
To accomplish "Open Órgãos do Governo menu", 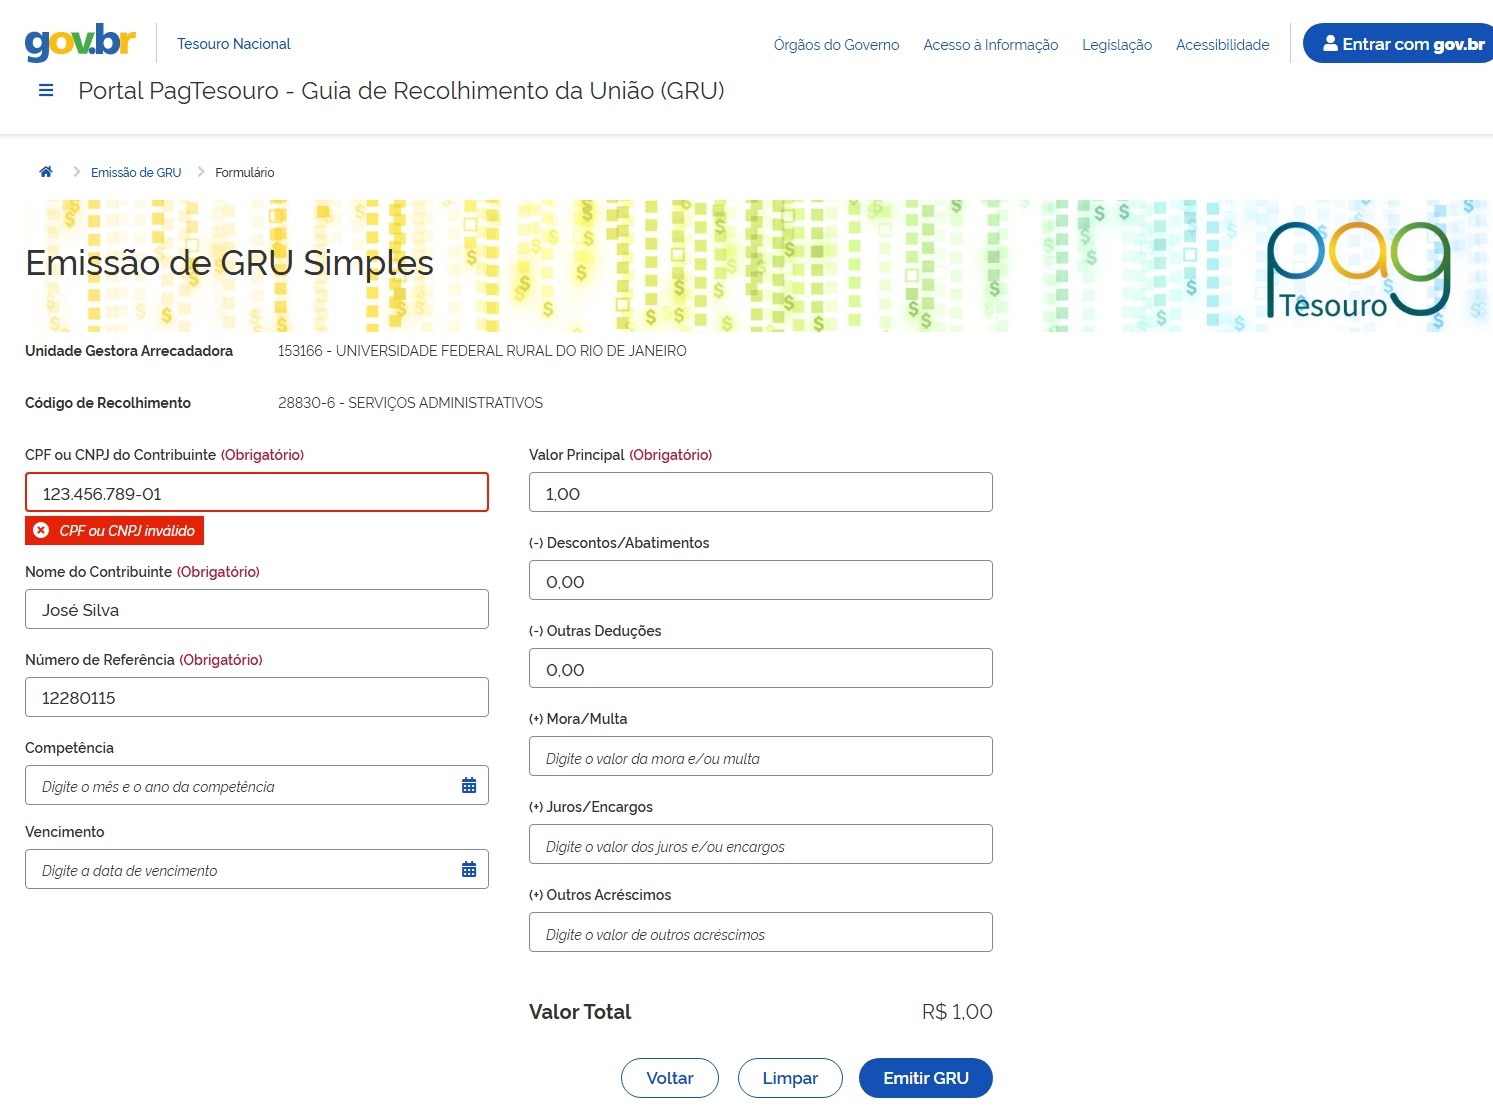I will pos(836,45).
